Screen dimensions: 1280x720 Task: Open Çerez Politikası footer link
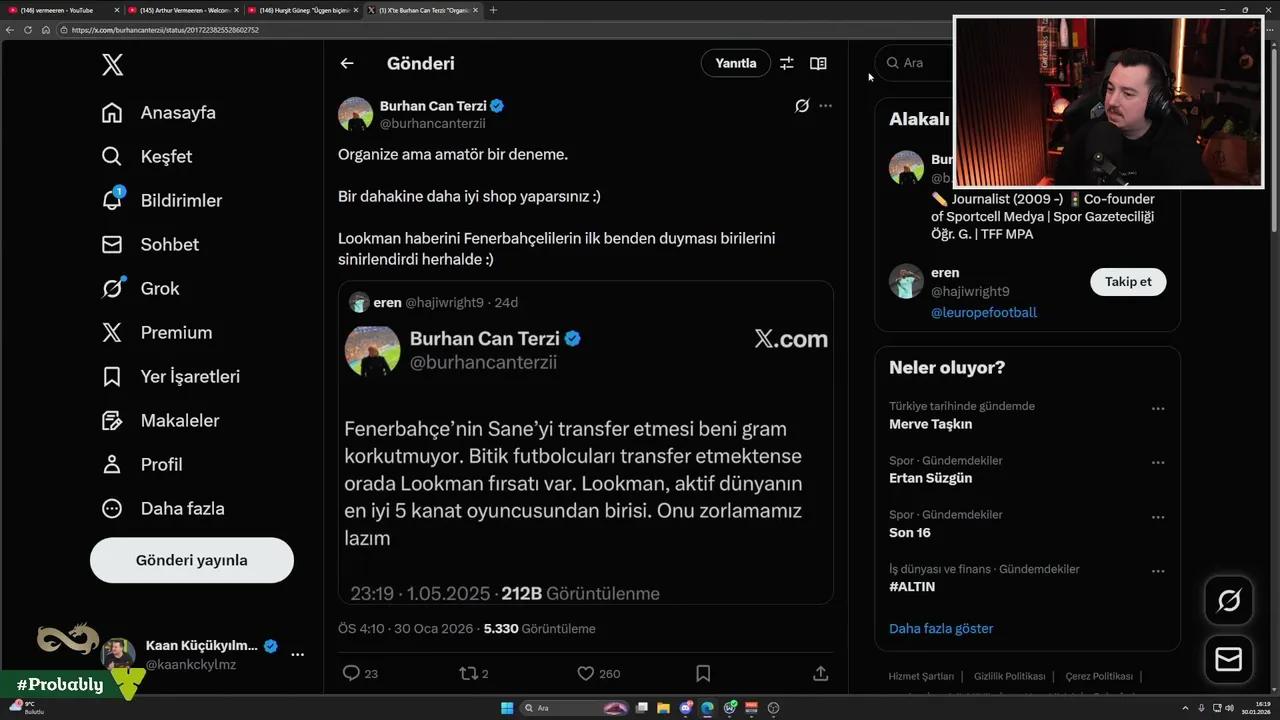pos(1099,677)
